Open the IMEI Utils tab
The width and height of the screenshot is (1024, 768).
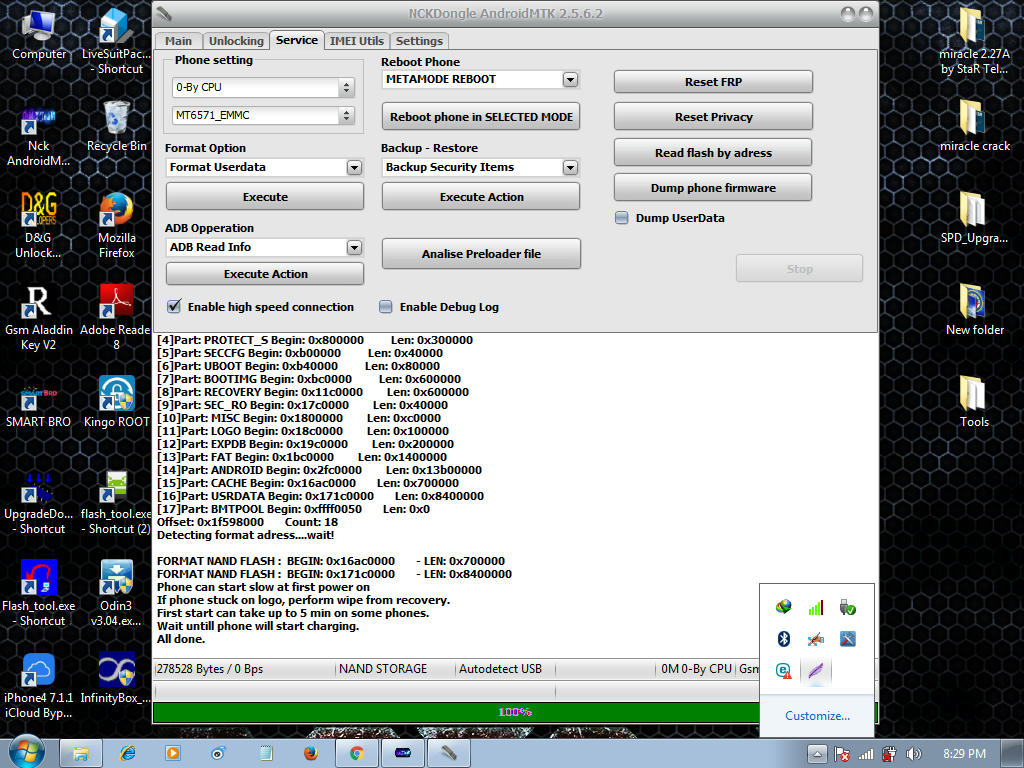pyautogui.click(x=357, y=40)
